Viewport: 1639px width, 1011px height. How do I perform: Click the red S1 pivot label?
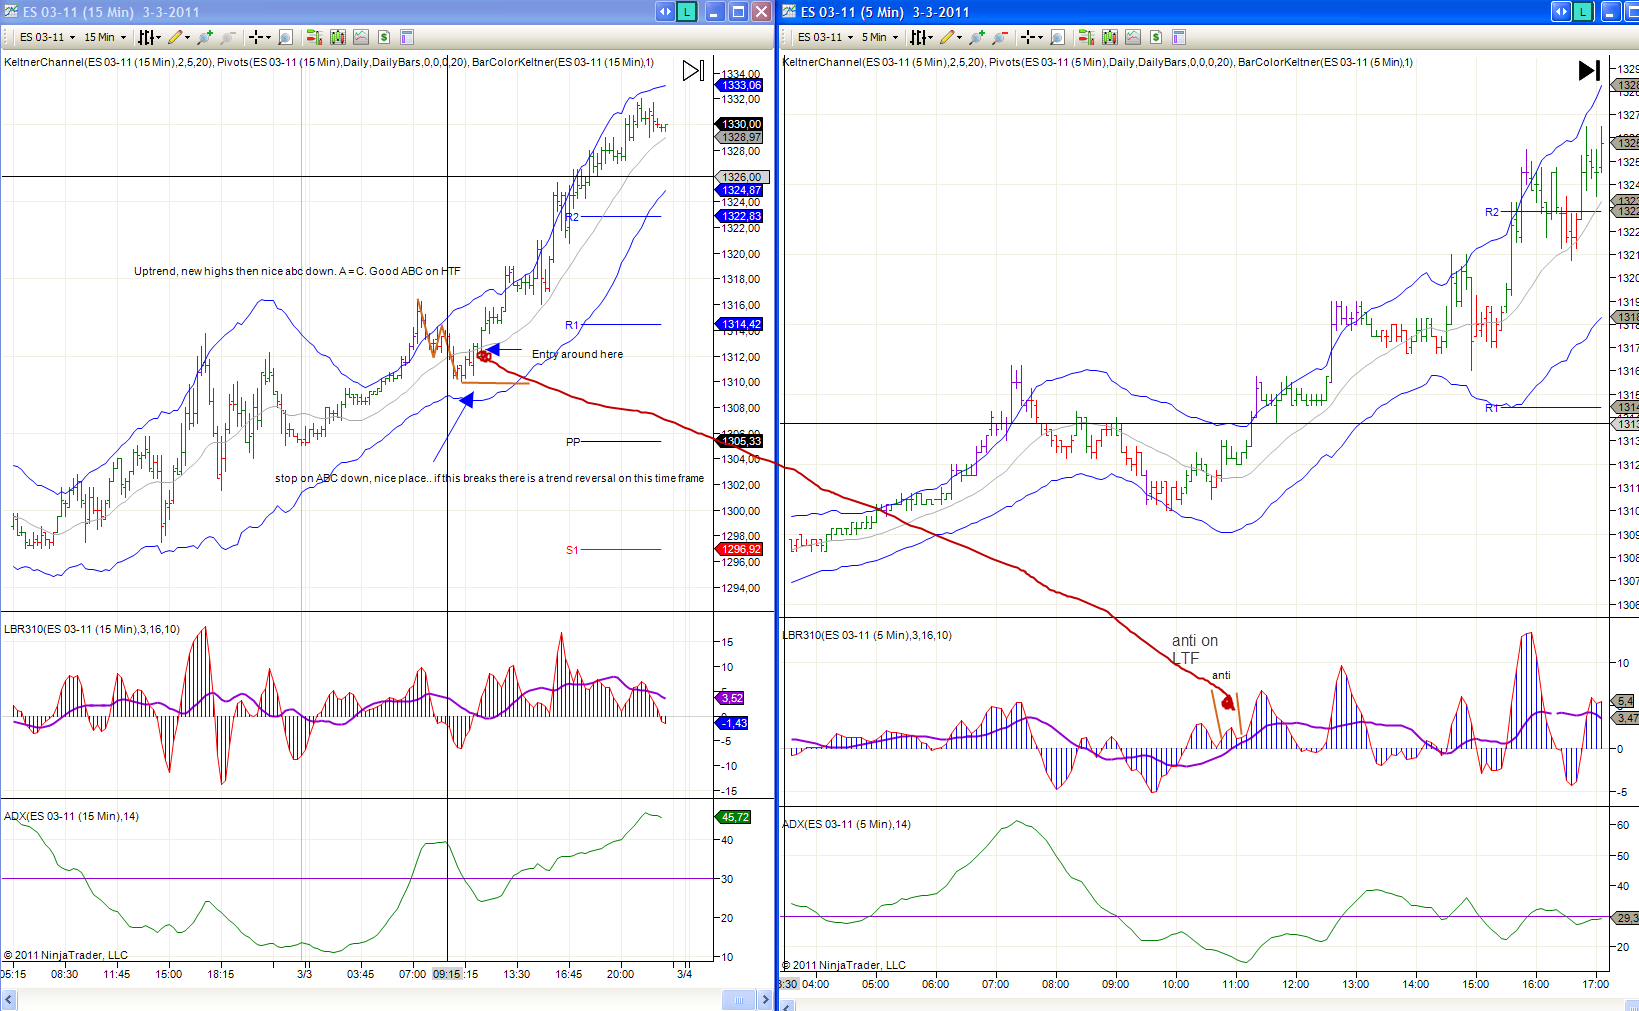pyautogui.click(x=572, y=550)
